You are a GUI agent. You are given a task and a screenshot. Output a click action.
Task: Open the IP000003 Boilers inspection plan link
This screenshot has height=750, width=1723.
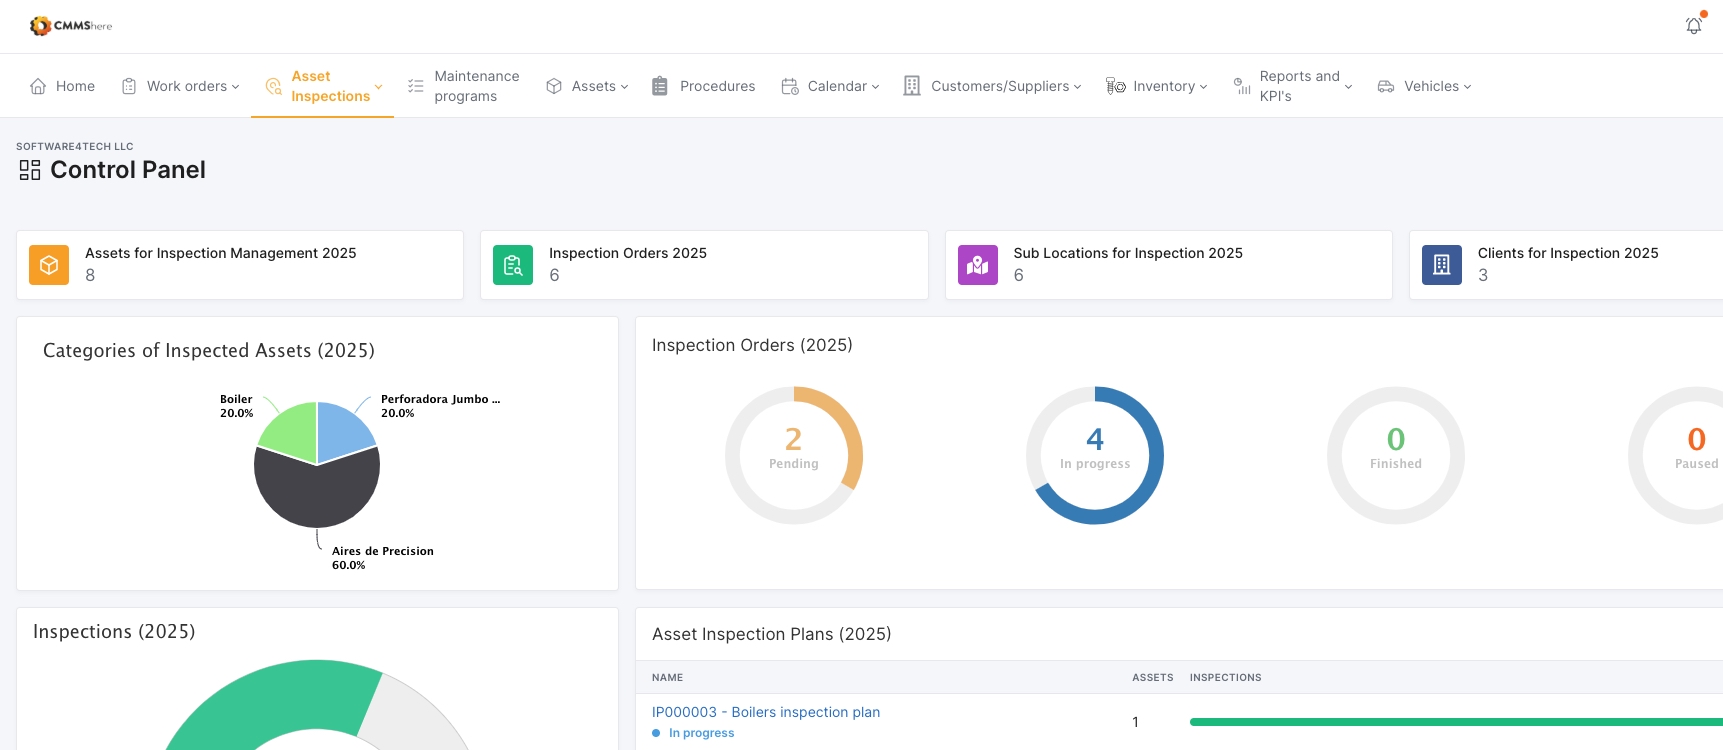pyautogui.click(x=765, y=712)
